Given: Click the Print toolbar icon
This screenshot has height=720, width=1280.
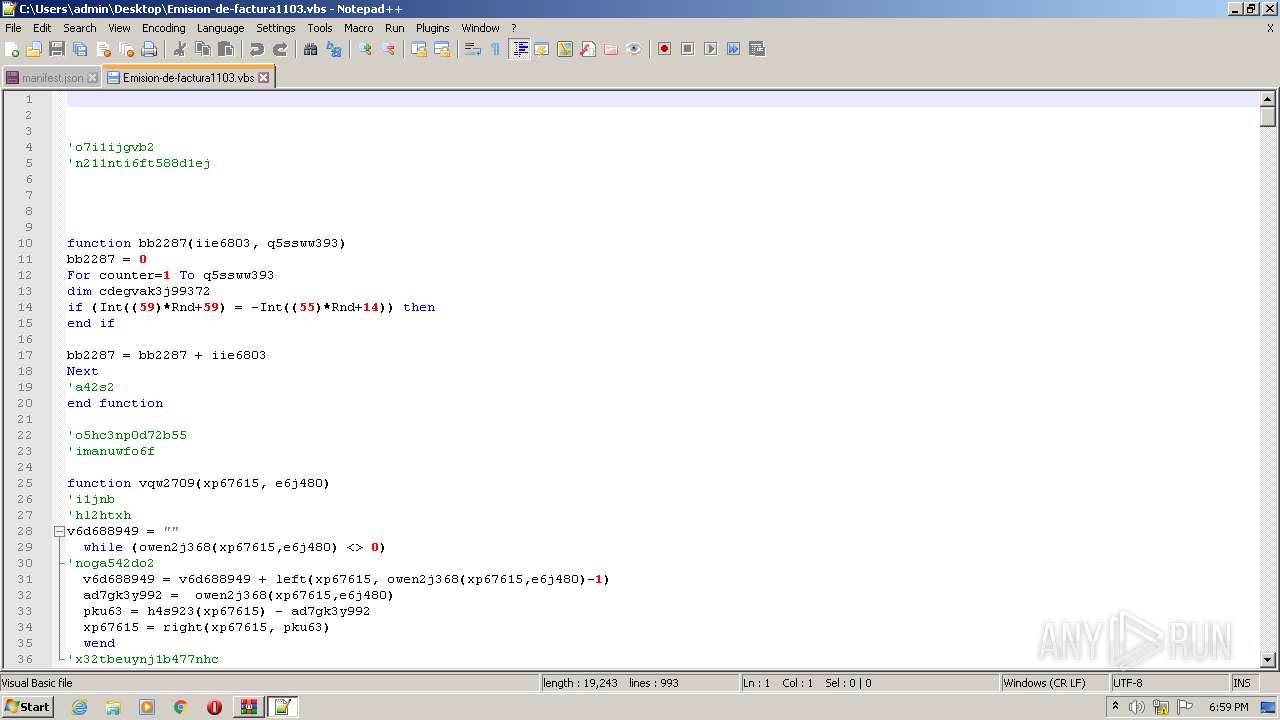Looking at the screenshot, I should tap(149, 49).
